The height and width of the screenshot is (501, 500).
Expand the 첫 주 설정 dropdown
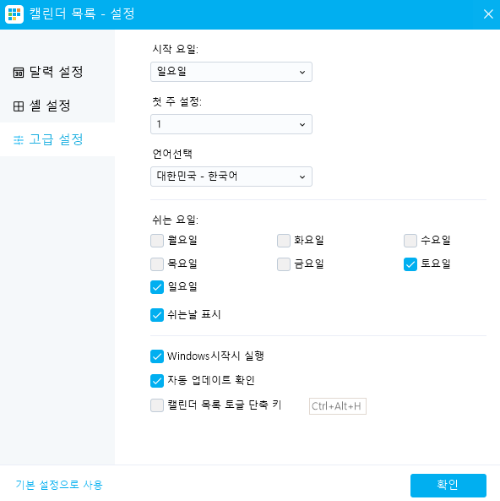[231, 124]
